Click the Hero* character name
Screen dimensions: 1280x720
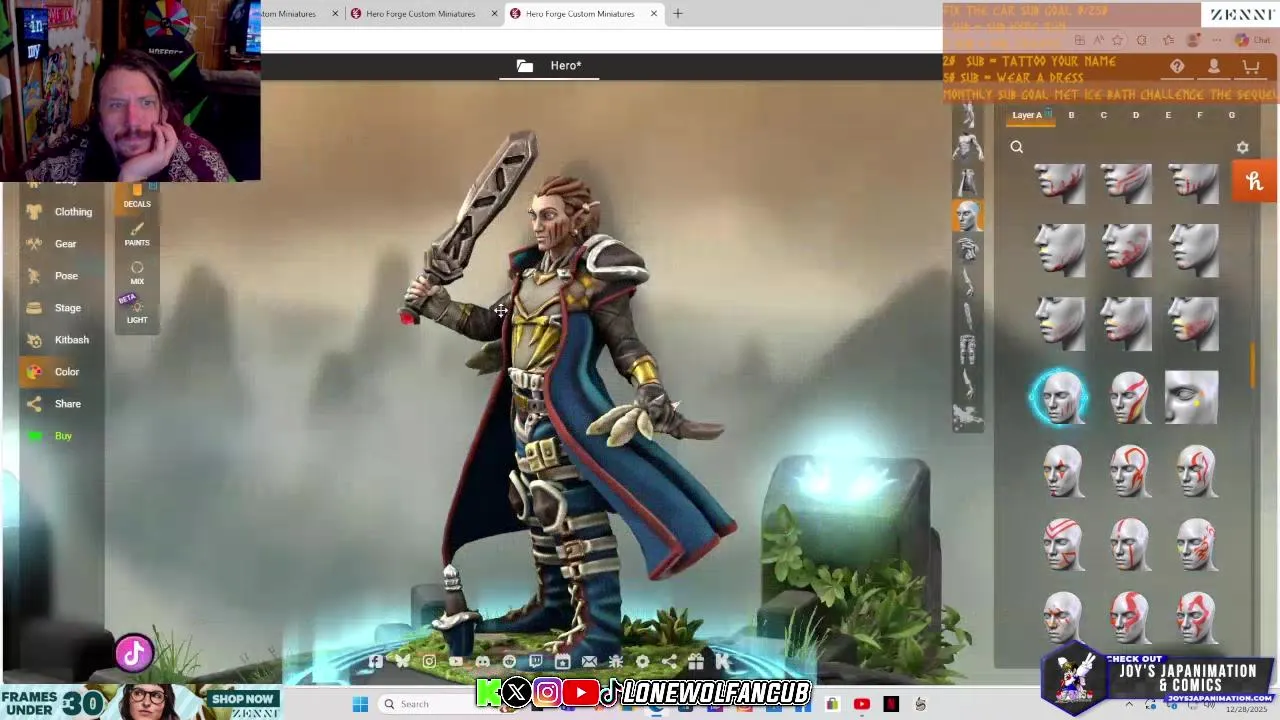pos(565,66)
